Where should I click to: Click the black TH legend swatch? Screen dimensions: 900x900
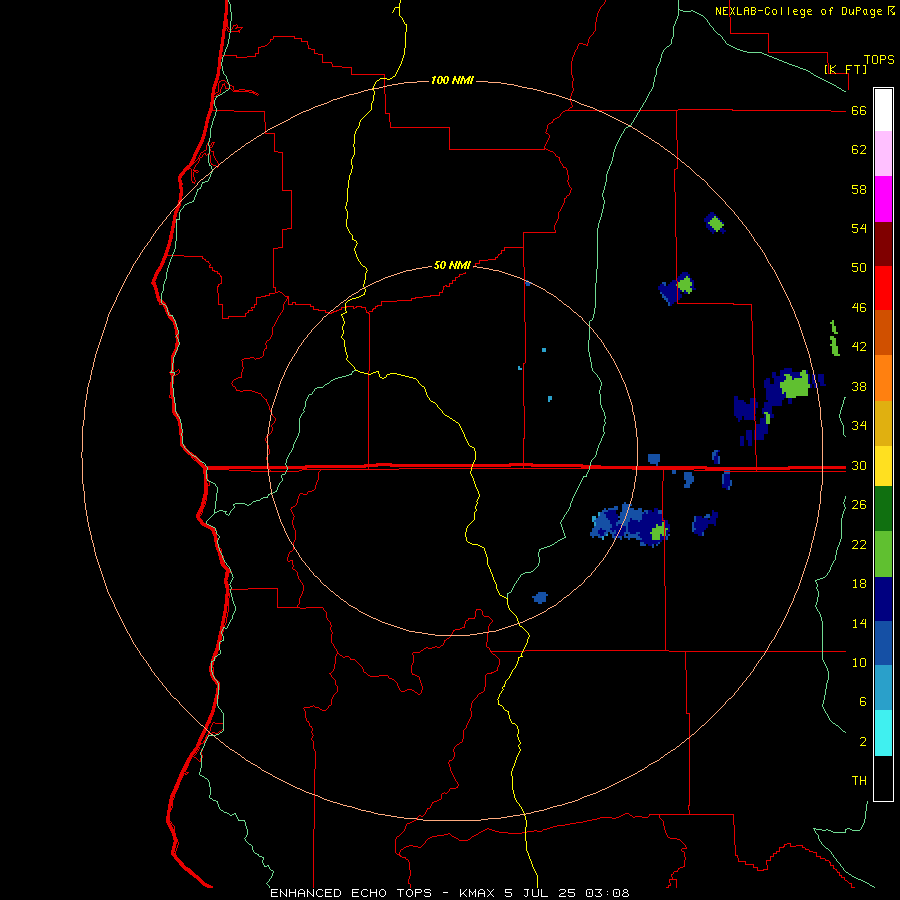pyautogui.click(x=883, y=778)
